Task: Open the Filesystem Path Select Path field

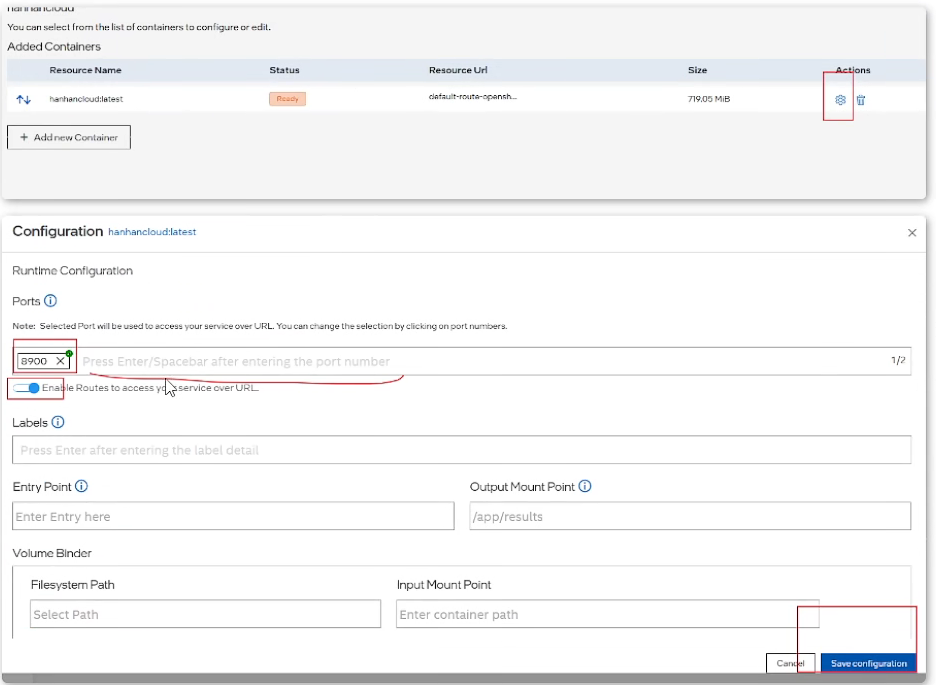Action: (205, 614)
